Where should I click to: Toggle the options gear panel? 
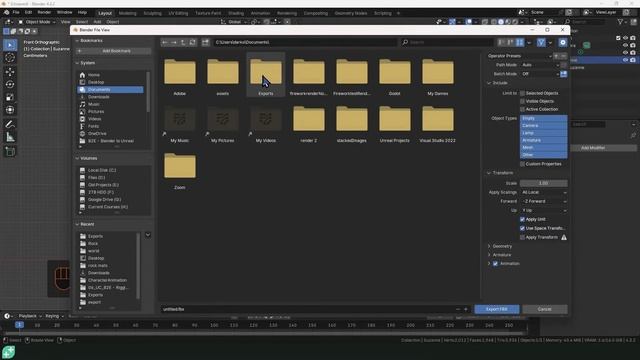[563, 42]
